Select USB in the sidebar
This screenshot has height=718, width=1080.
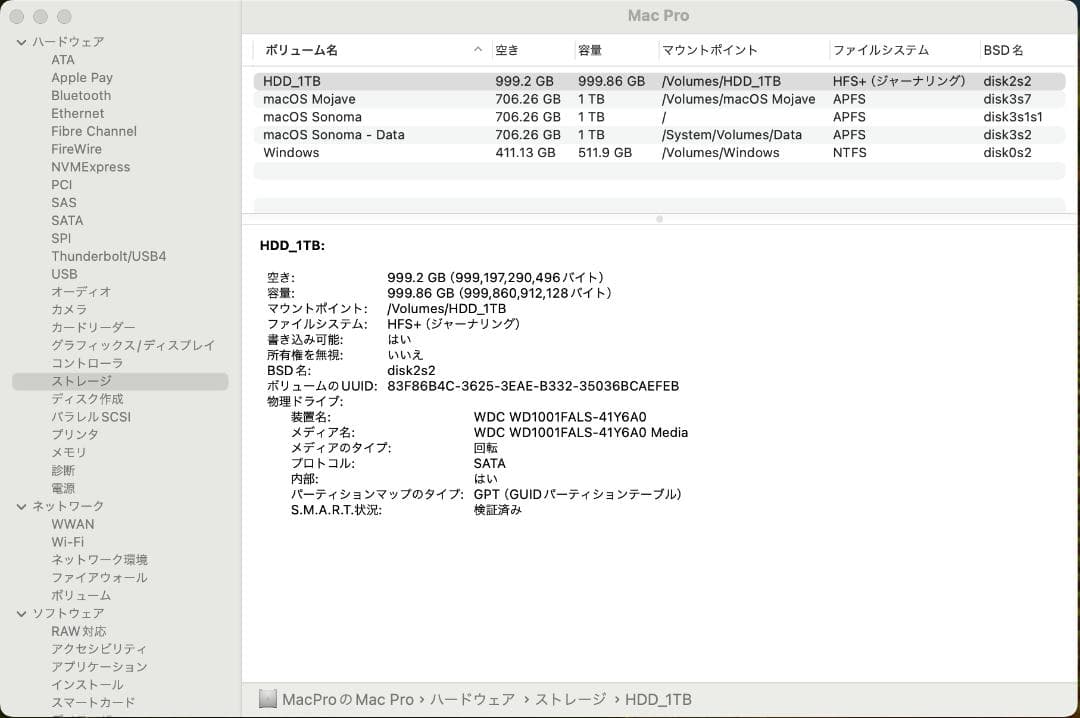tap(64, 274)
